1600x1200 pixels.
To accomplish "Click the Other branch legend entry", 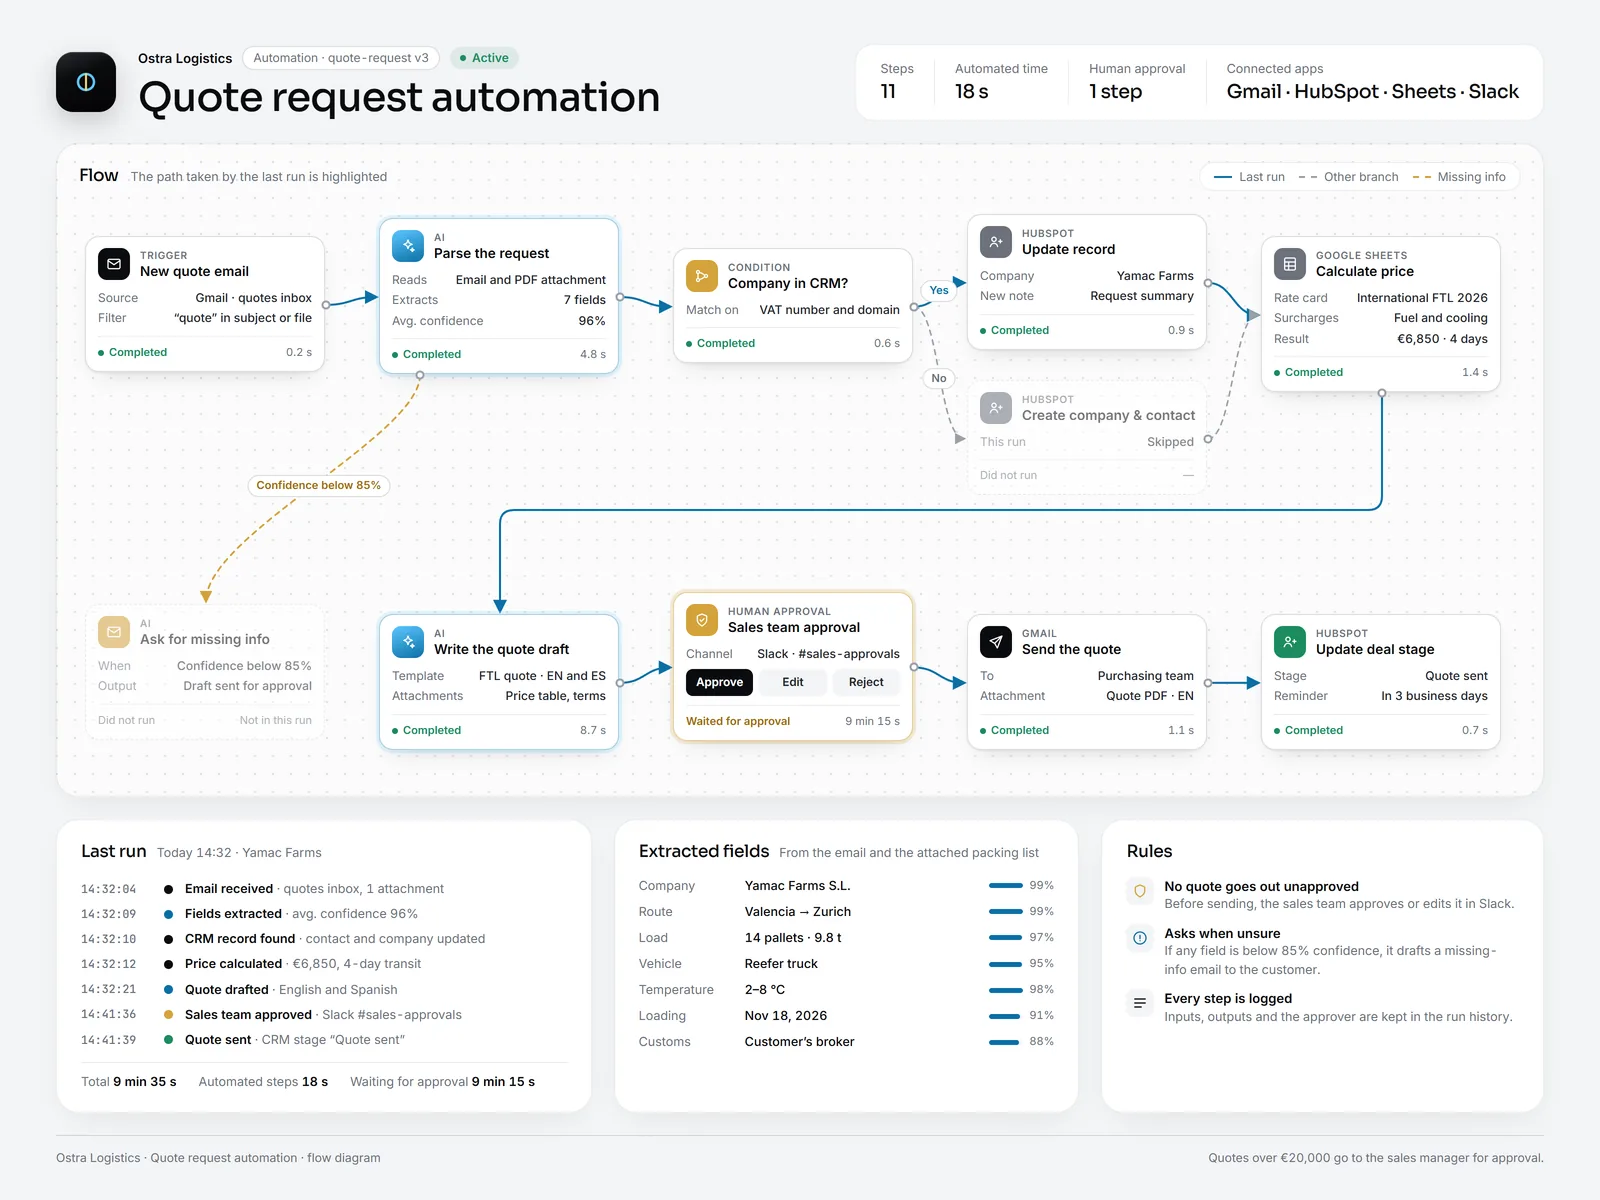I will (x=1348, y=177).
